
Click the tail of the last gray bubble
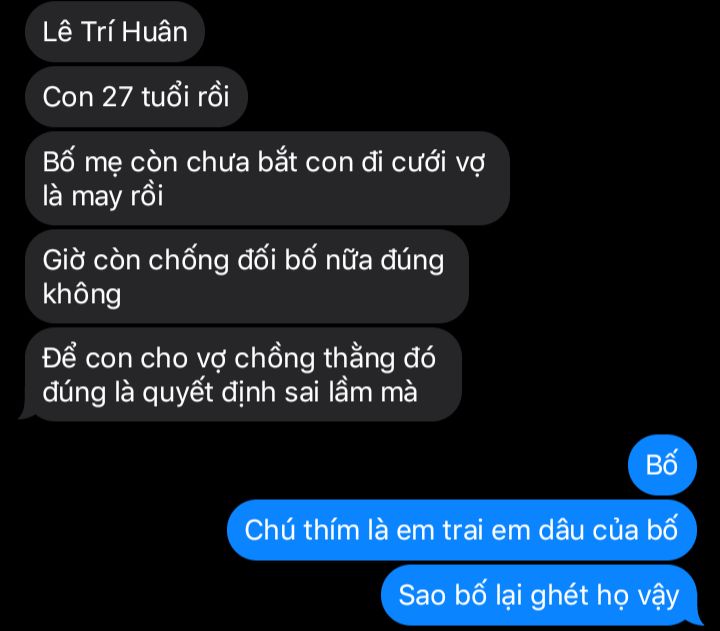pos(27,411)
